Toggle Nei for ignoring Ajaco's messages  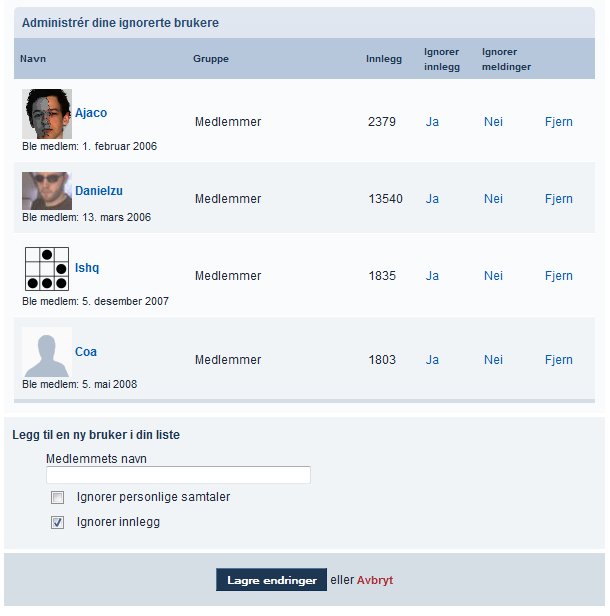point(493,122)
